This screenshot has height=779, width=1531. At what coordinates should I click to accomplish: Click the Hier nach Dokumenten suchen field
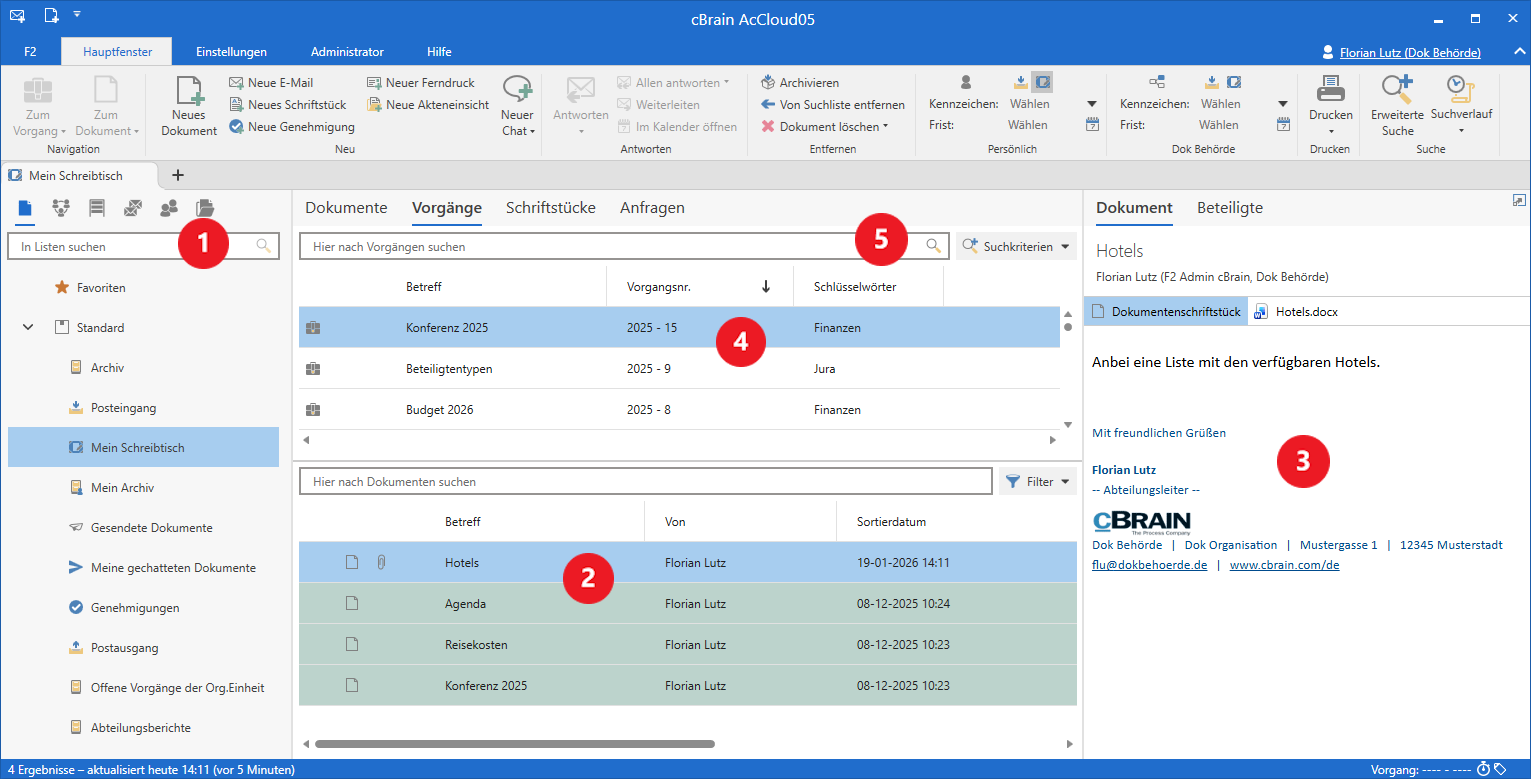coord(646,482)
